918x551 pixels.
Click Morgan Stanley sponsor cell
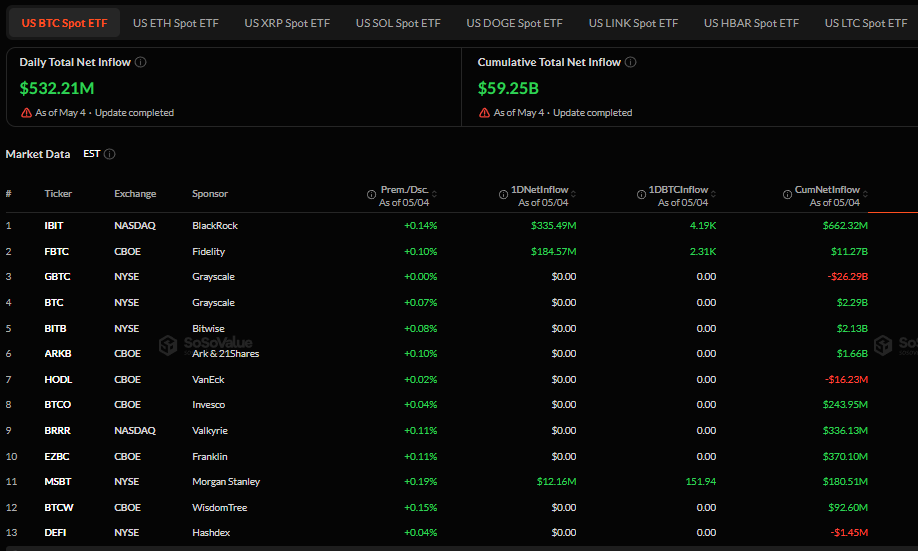click(226, 481)
